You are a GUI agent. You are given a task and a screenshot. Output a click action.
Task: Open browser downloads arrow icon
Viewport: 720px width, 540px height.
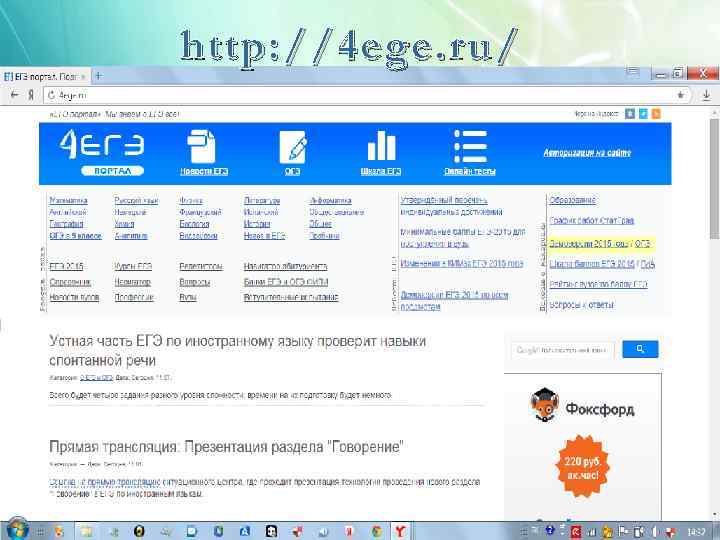tap(706, 96)
